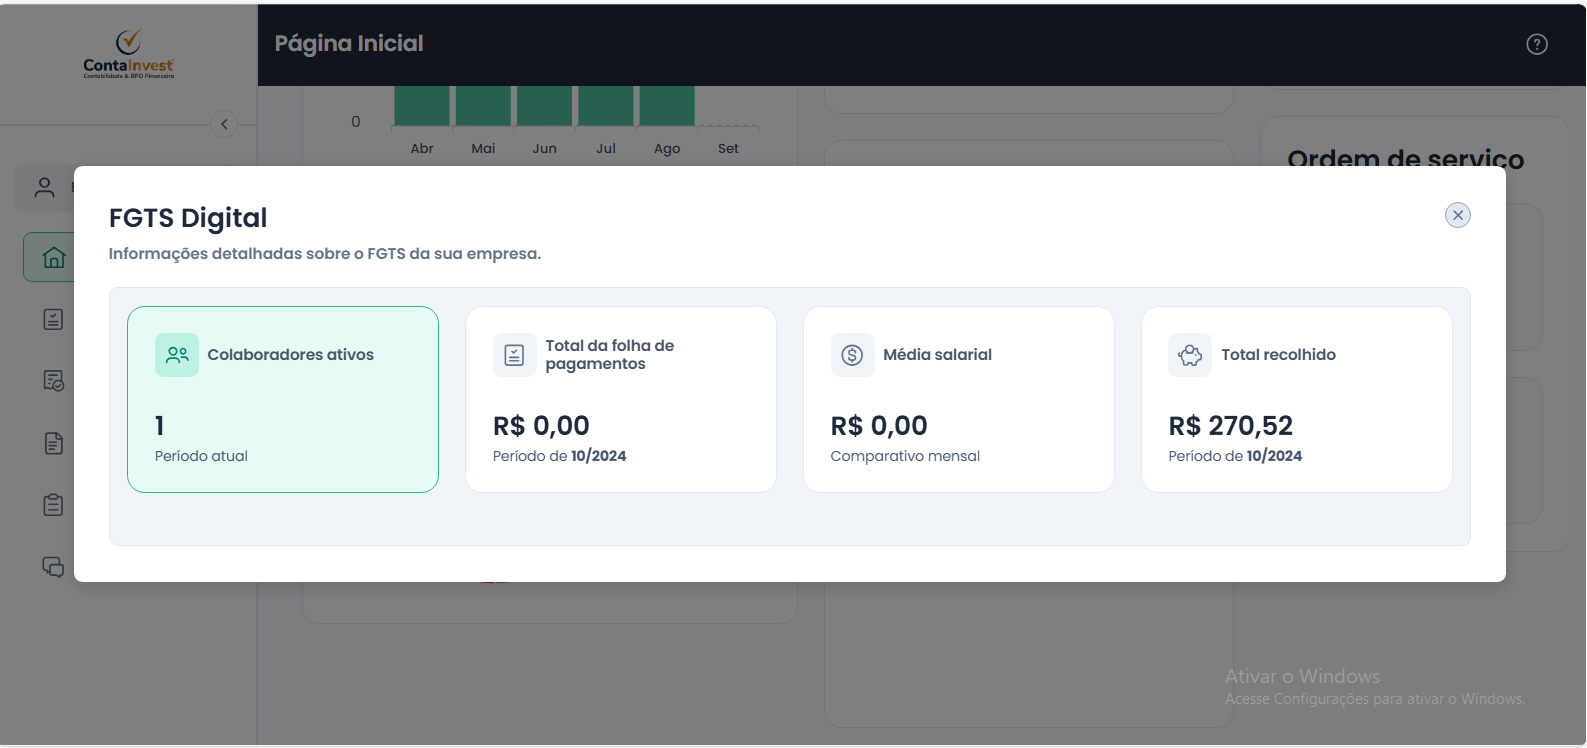Click the ContaInvest logo
1587x748 pixels.
pos(128,55)
